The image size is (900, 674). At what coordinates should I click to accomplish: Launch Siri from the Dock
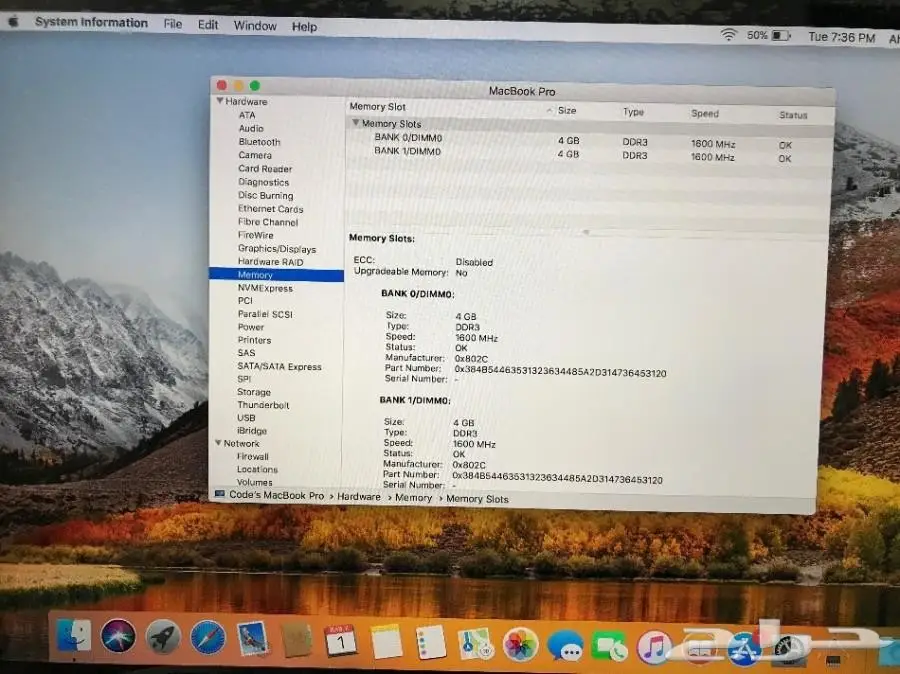point(118,636)
